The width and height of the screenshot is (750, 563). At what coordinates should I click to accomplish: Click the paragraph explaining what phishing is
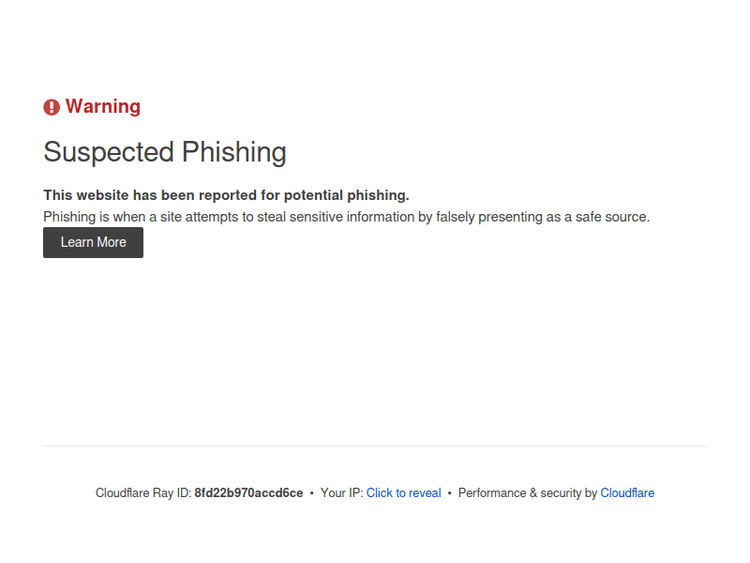(346, 216)
